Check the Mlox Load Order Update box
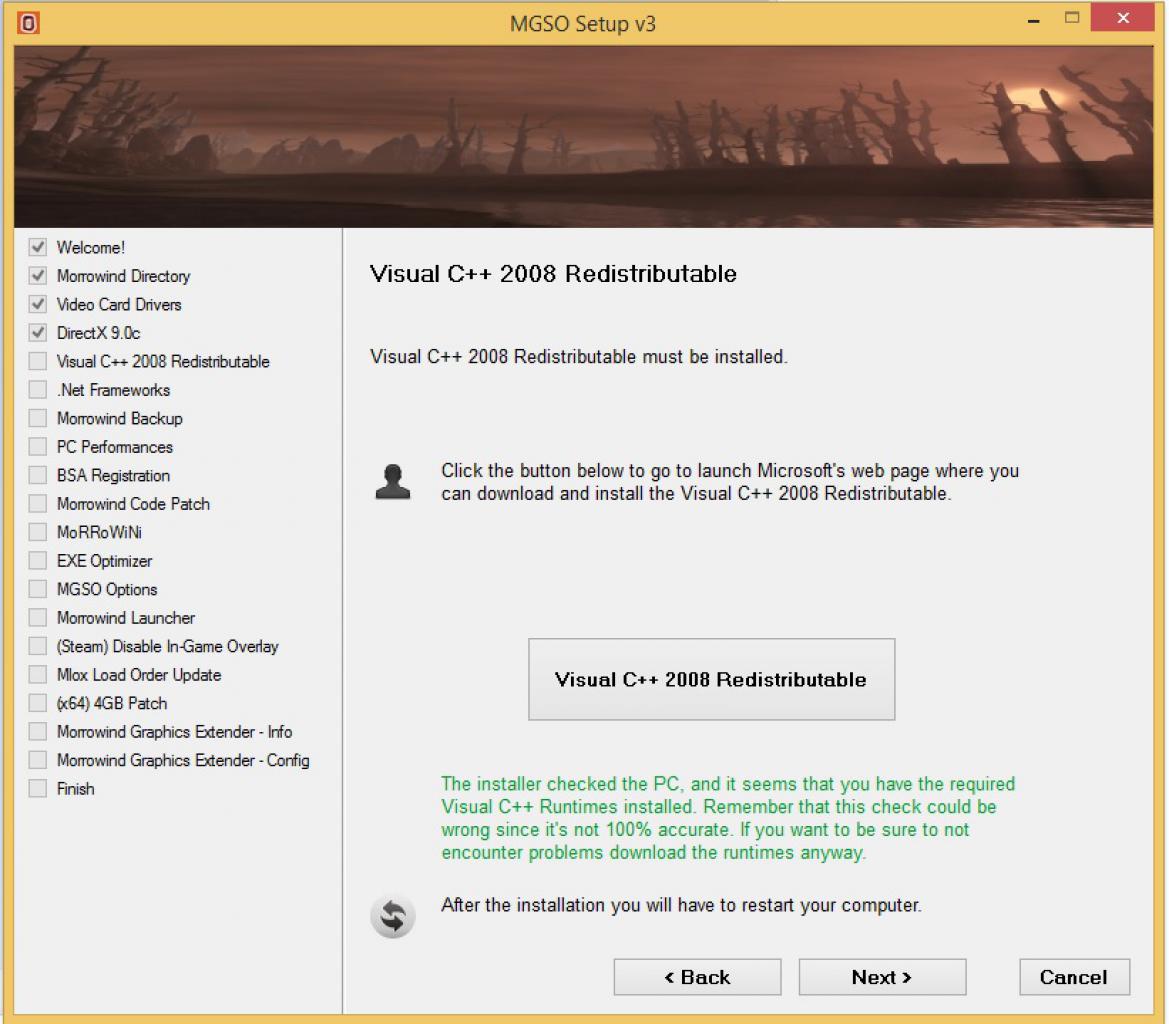This screenshot has height=1024, width=1169. 37,674
